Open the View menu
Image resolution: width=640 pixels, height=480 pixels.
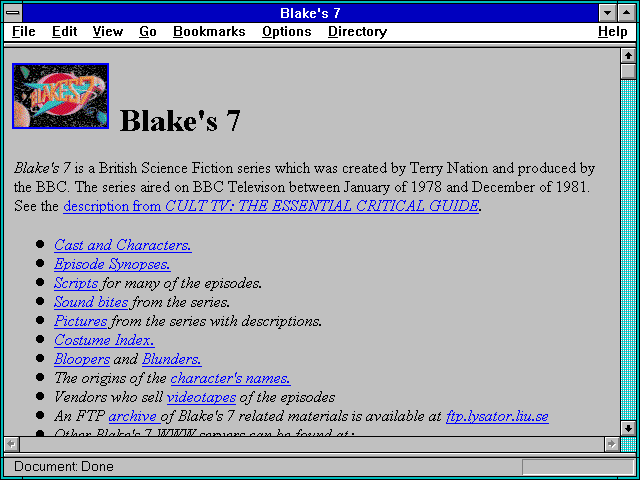point(108,32)
